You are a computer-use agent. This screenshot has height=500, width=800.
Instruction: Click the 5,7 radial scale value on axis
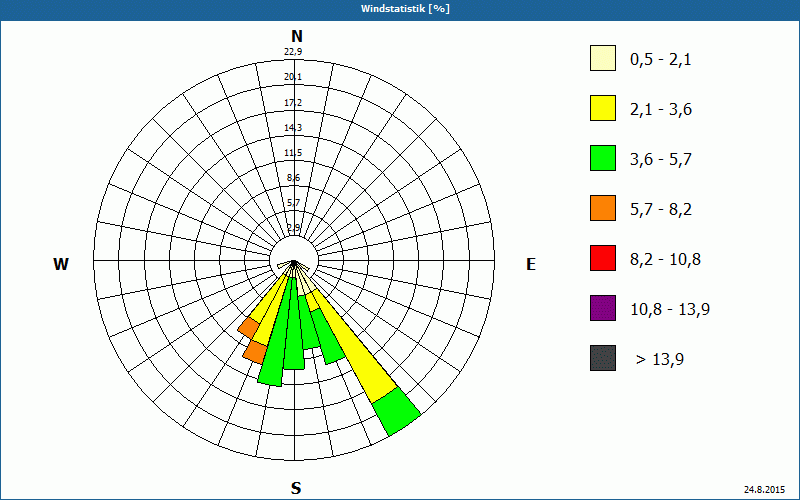(x=294, y=203)
